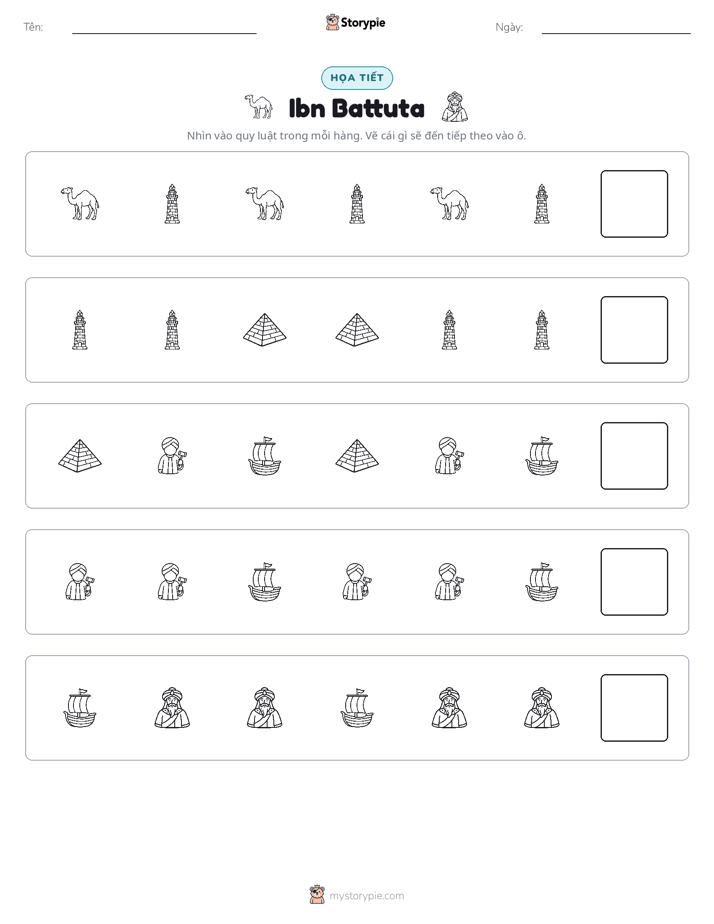Click the first ship in row five
Screen dimensions: 714x924
pyautogui.click(x=80, y=708)
